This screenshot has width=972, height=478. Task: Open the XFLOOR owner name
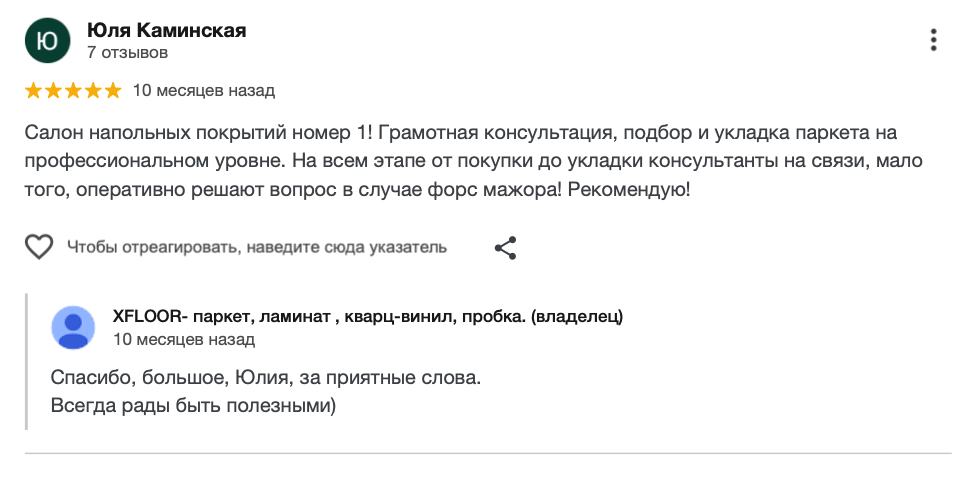pyautogui.click(x=368, y=317)
